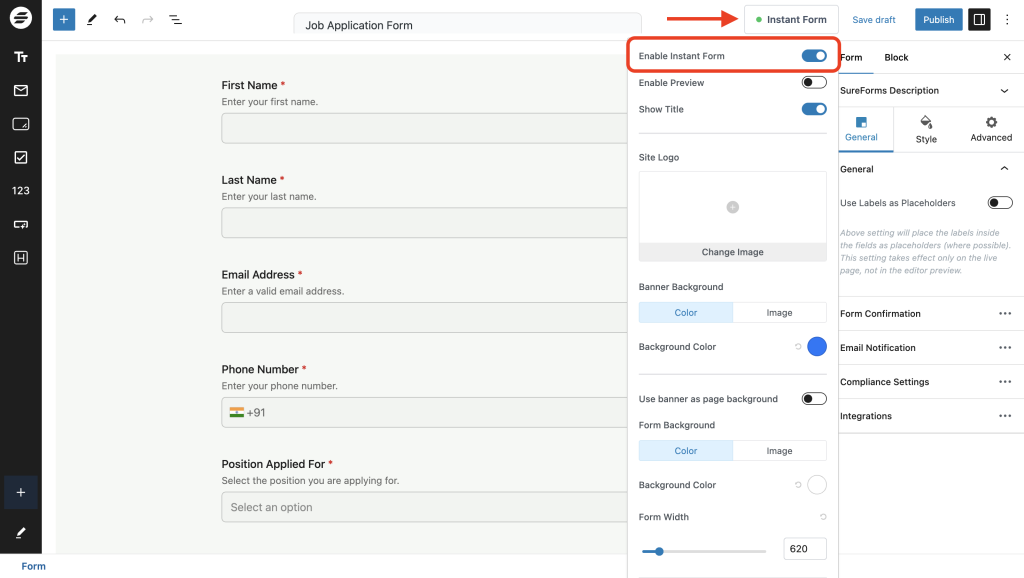
Task: Open the blue Banner Background Color swatch
Action: pos(817,347)
